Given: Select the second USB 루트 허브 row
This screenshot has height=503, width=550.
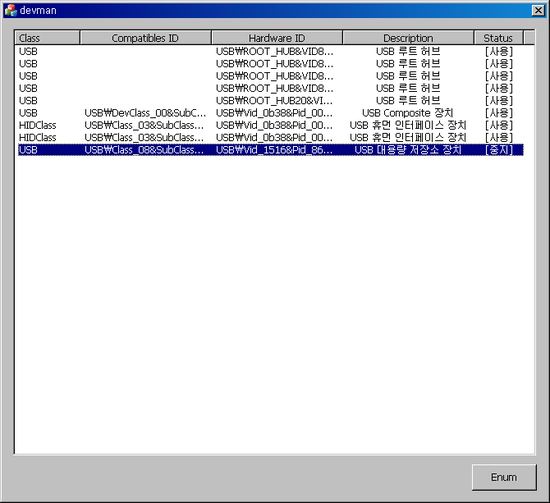Looking at the screenshot, I should tap(270, 64).
